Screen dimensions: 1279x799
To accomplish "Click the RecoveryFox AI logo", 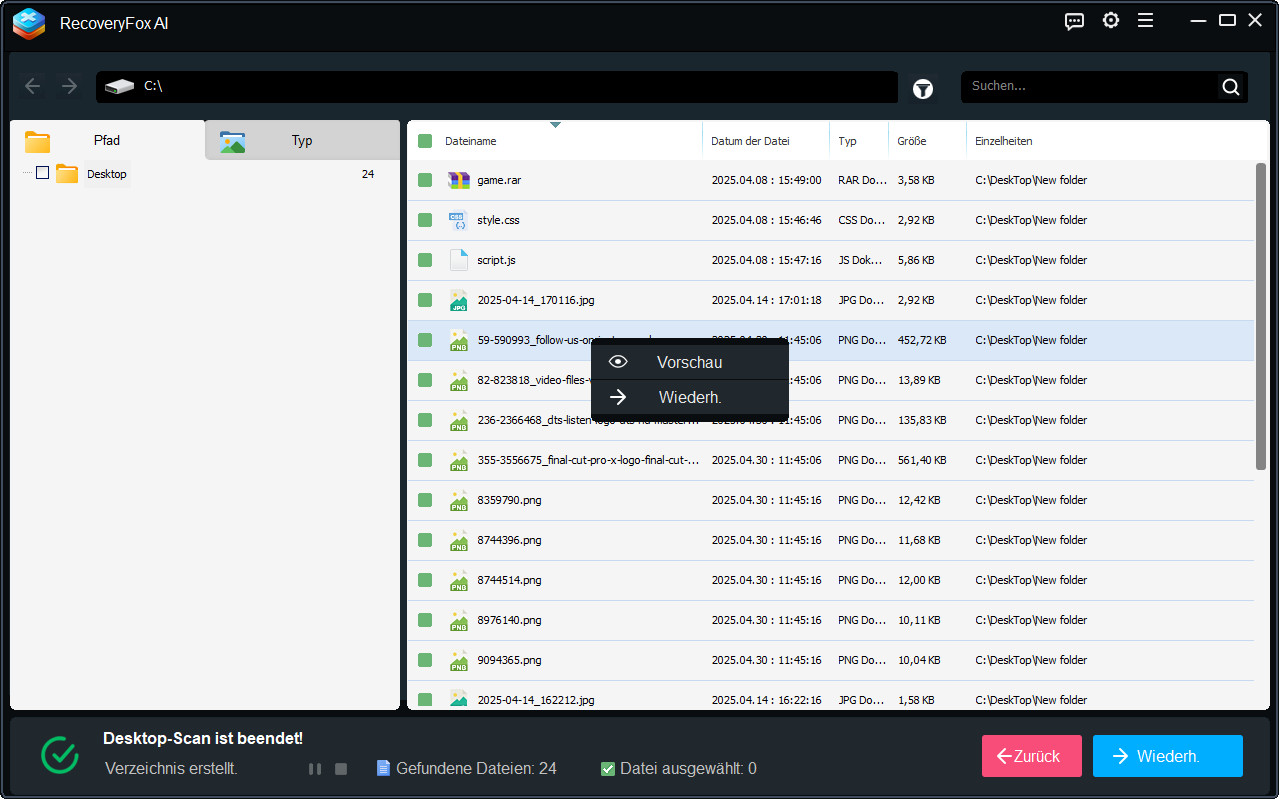I will click(29, 23).
